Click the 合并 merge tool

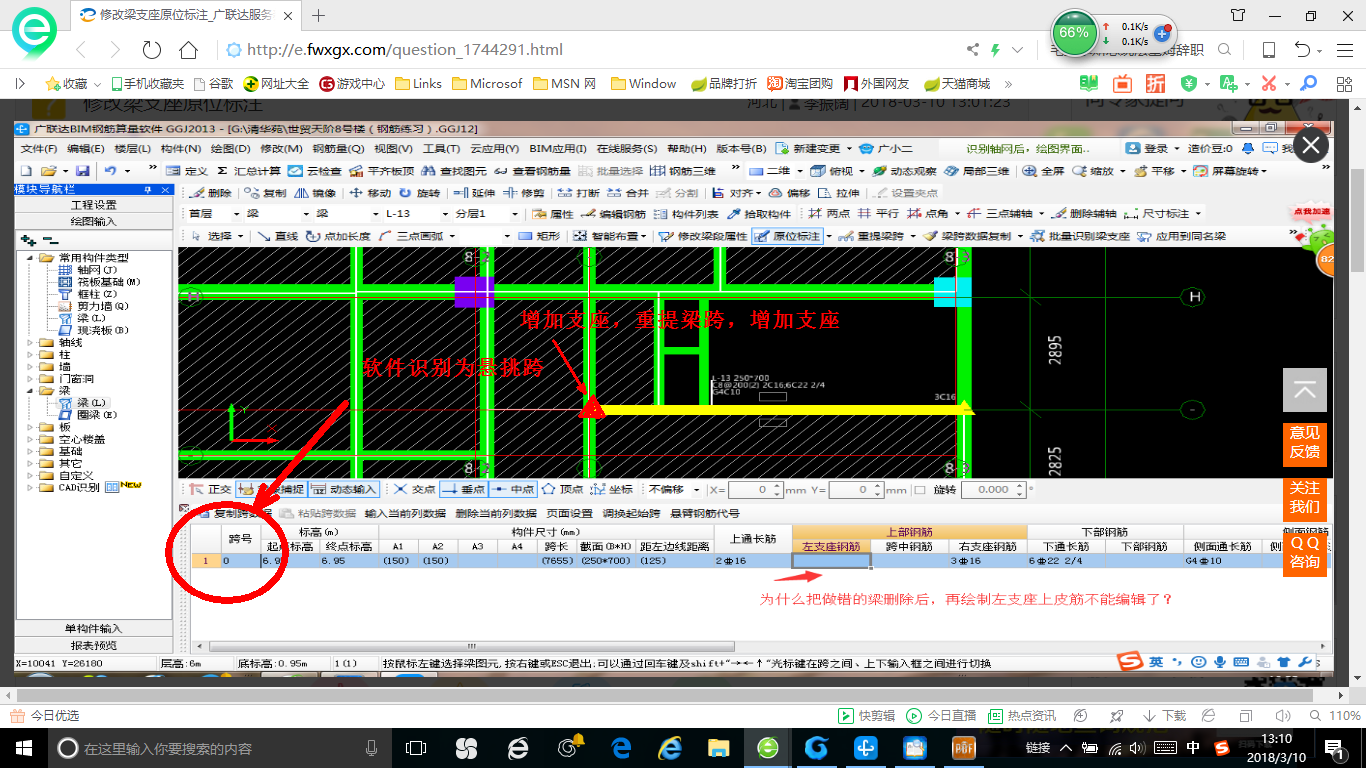[627, 193]
